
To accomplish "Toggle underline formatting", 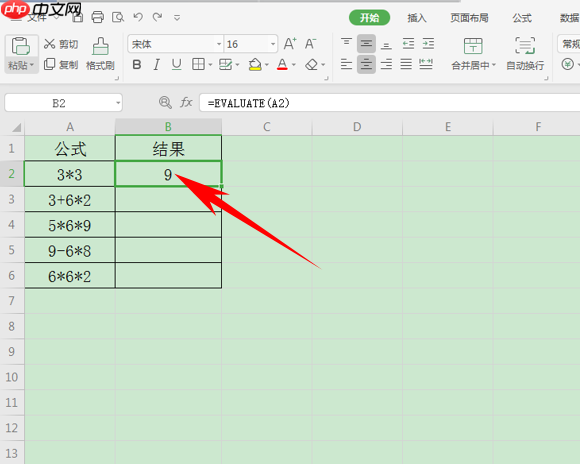I will click(x=176, y=65).
